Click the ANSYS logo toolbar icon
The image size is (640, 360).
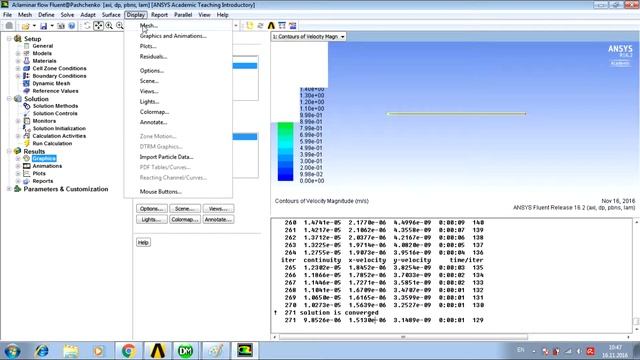(x=271, y=26)
